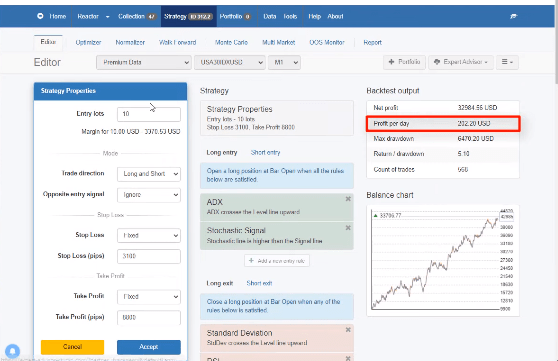Open the ADX entry rule

point(277,207)
